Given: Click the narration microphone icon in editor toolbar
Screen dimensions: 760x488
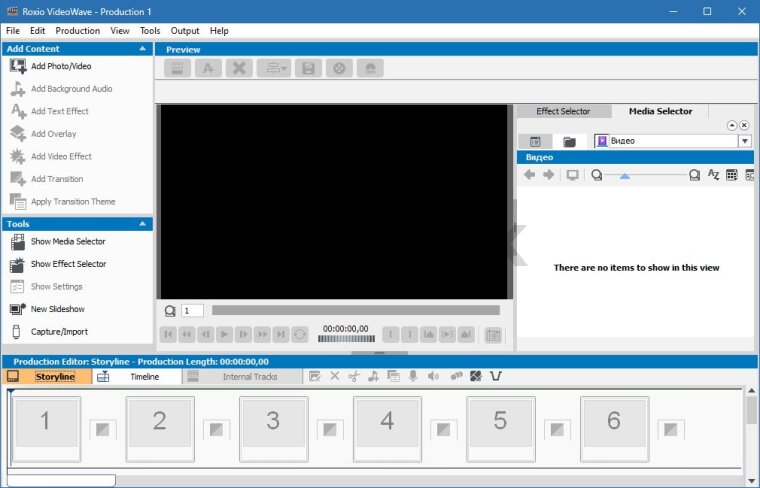Looking at the screenshot, I should tap(412, 377).
